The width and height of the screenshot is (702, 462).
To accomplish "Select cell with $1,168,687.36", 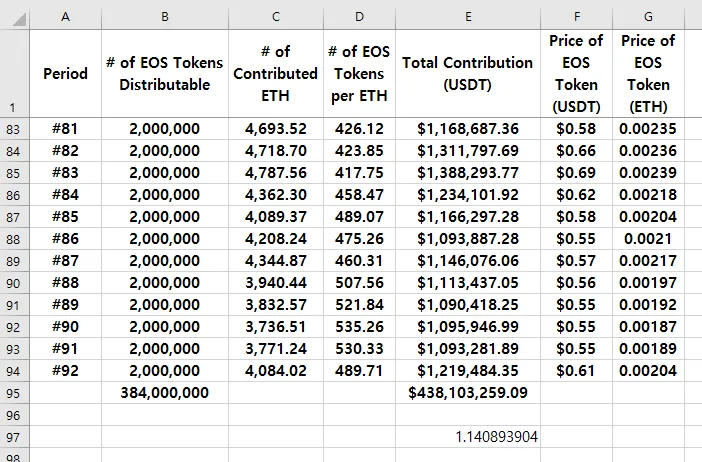I will click(468, 129).
